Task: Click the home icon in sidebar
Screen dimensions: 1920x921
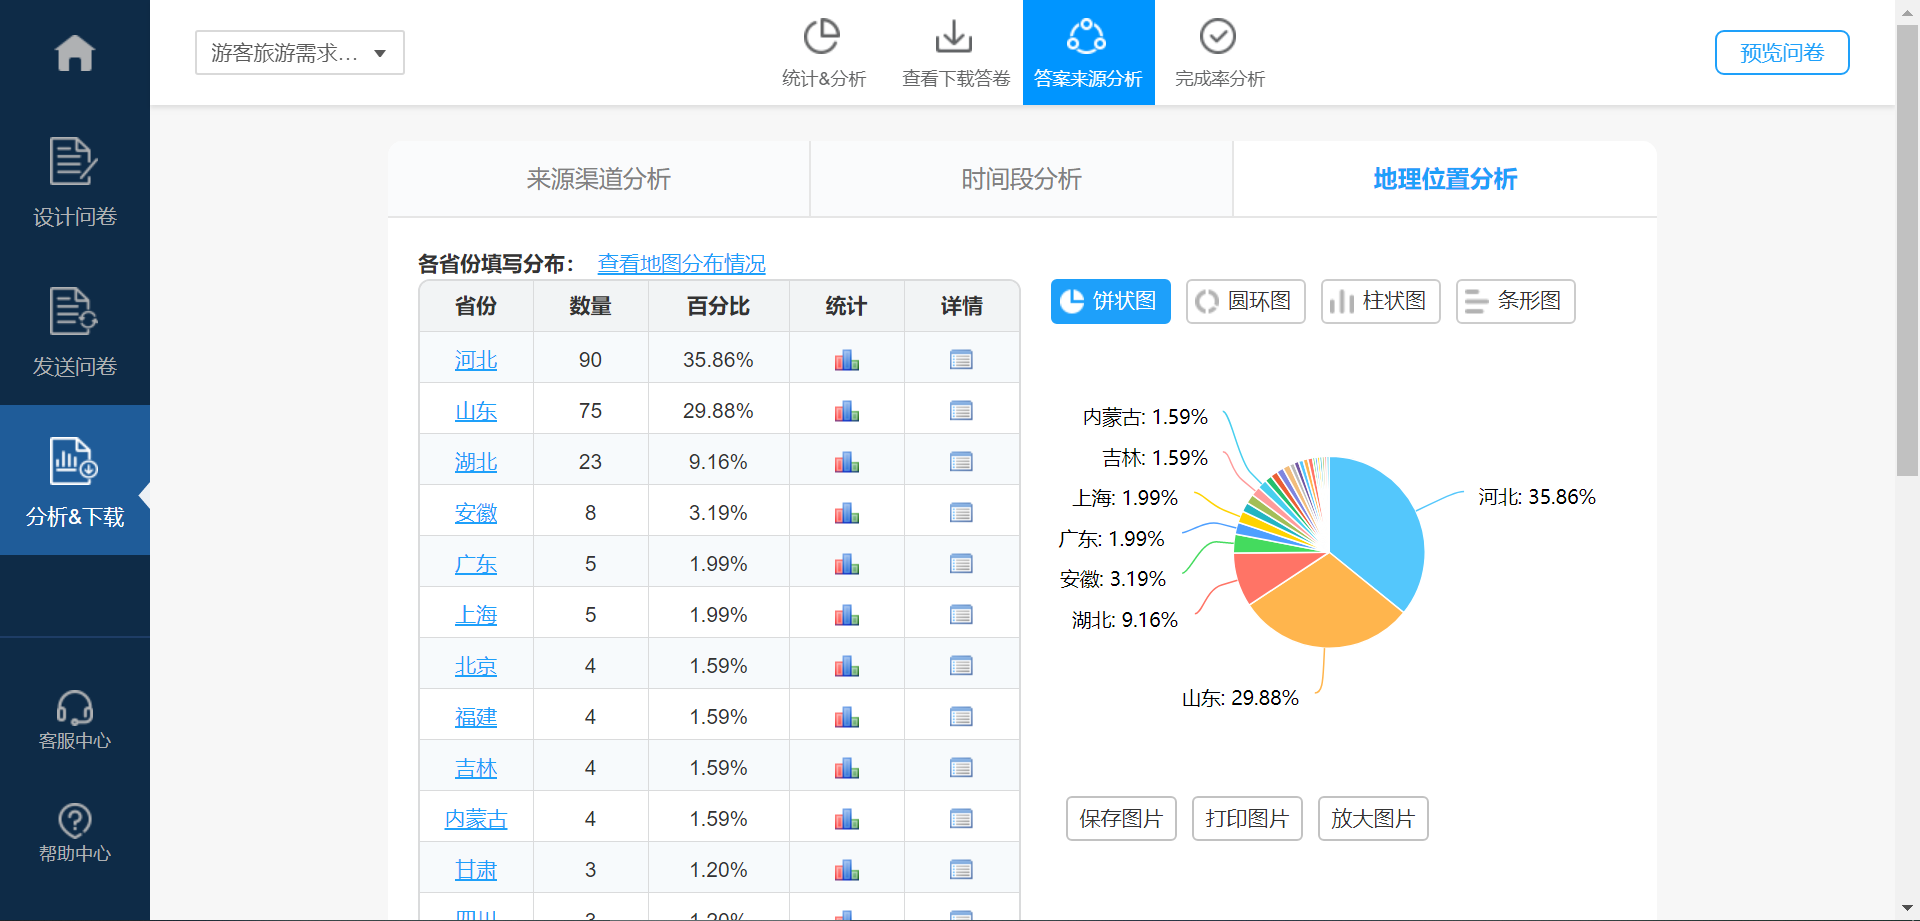Action: point(75,53)
